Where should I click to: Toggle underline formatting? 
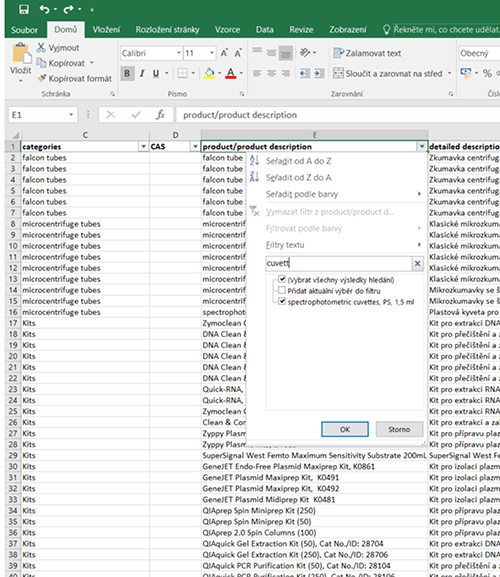point(156,74)
